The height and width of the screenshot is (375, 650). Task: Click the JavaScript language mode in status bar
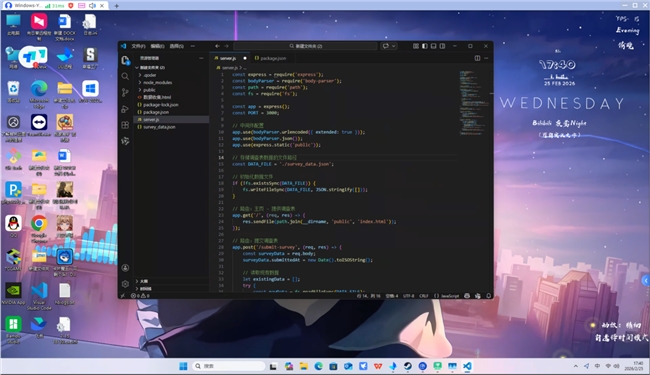447,296
